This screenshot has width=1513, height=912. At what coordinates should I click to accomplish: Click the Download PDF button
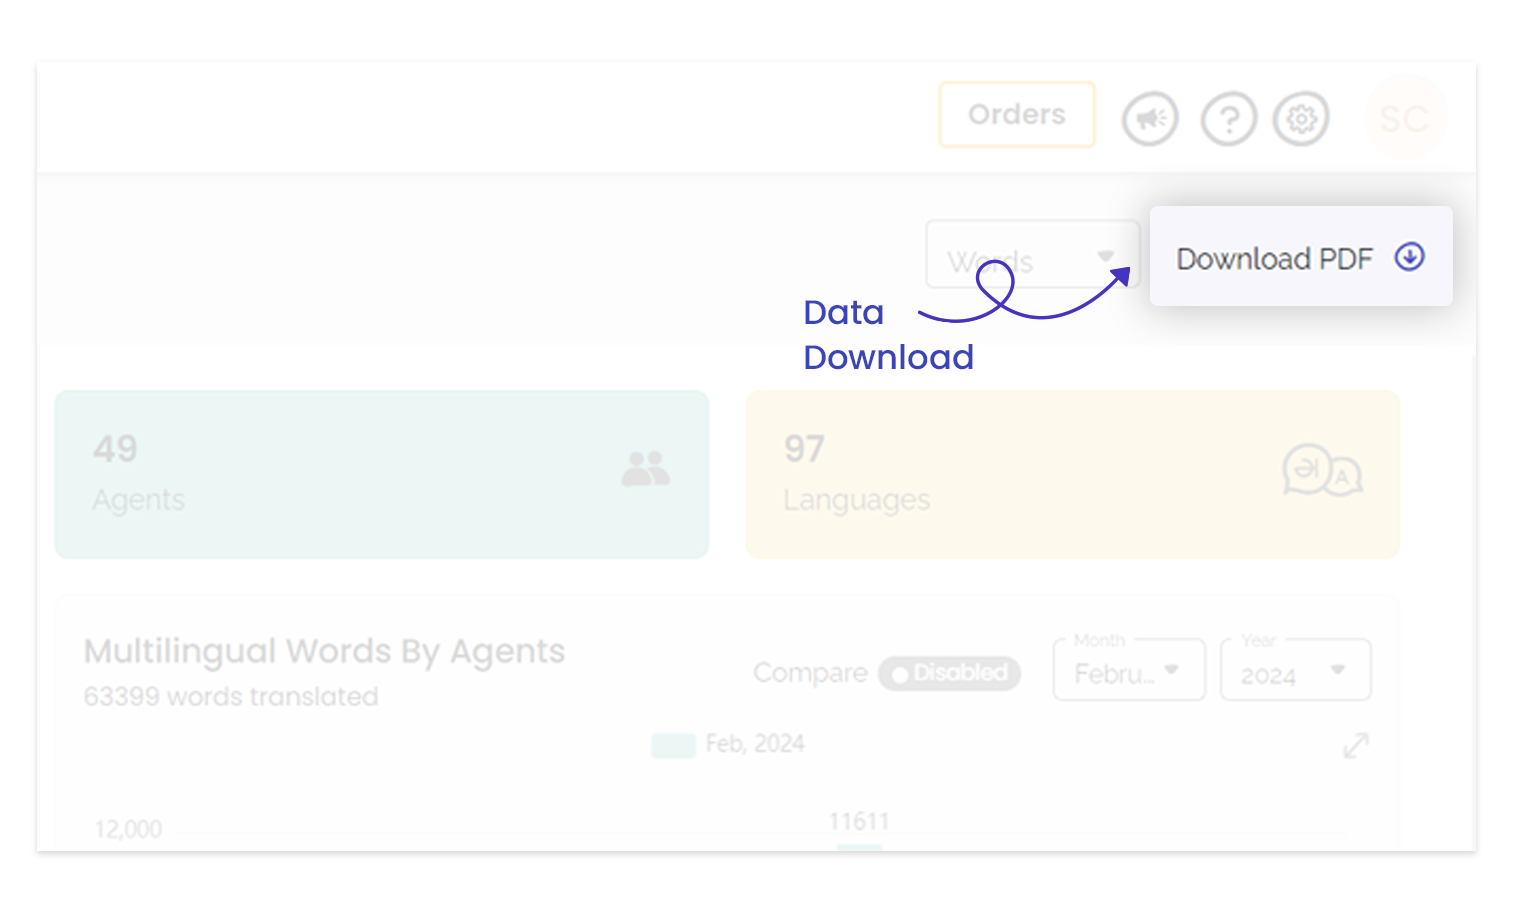pyautogui.click(x=1301, y=257)
